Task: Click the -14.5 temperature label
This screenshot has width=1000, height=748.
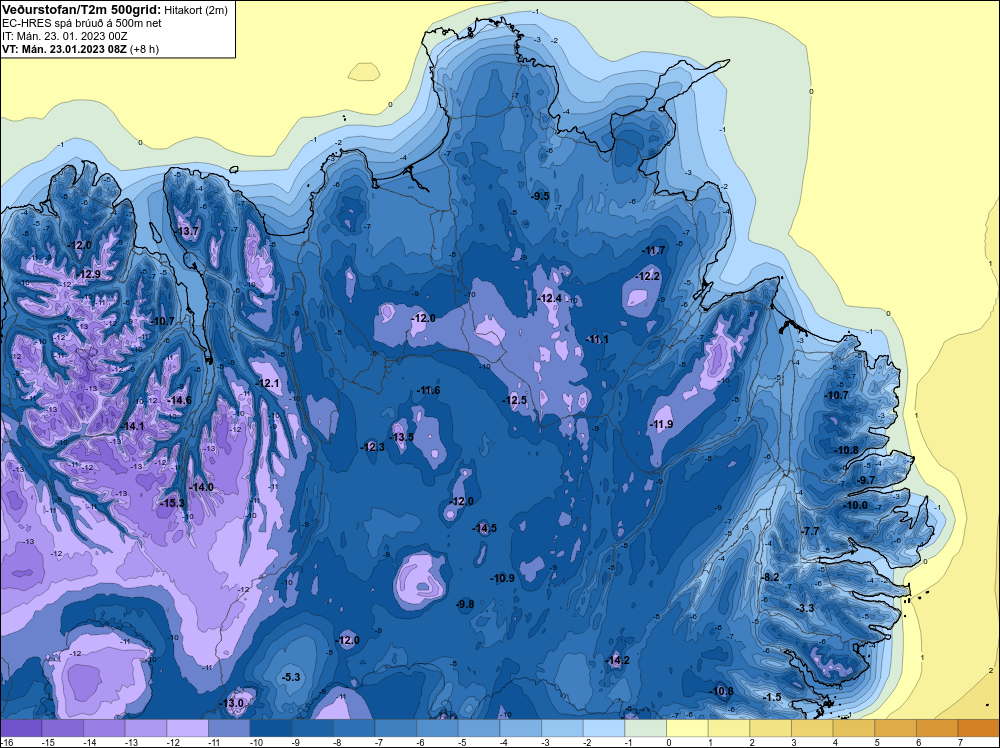Action: click(x=485, y=528)
